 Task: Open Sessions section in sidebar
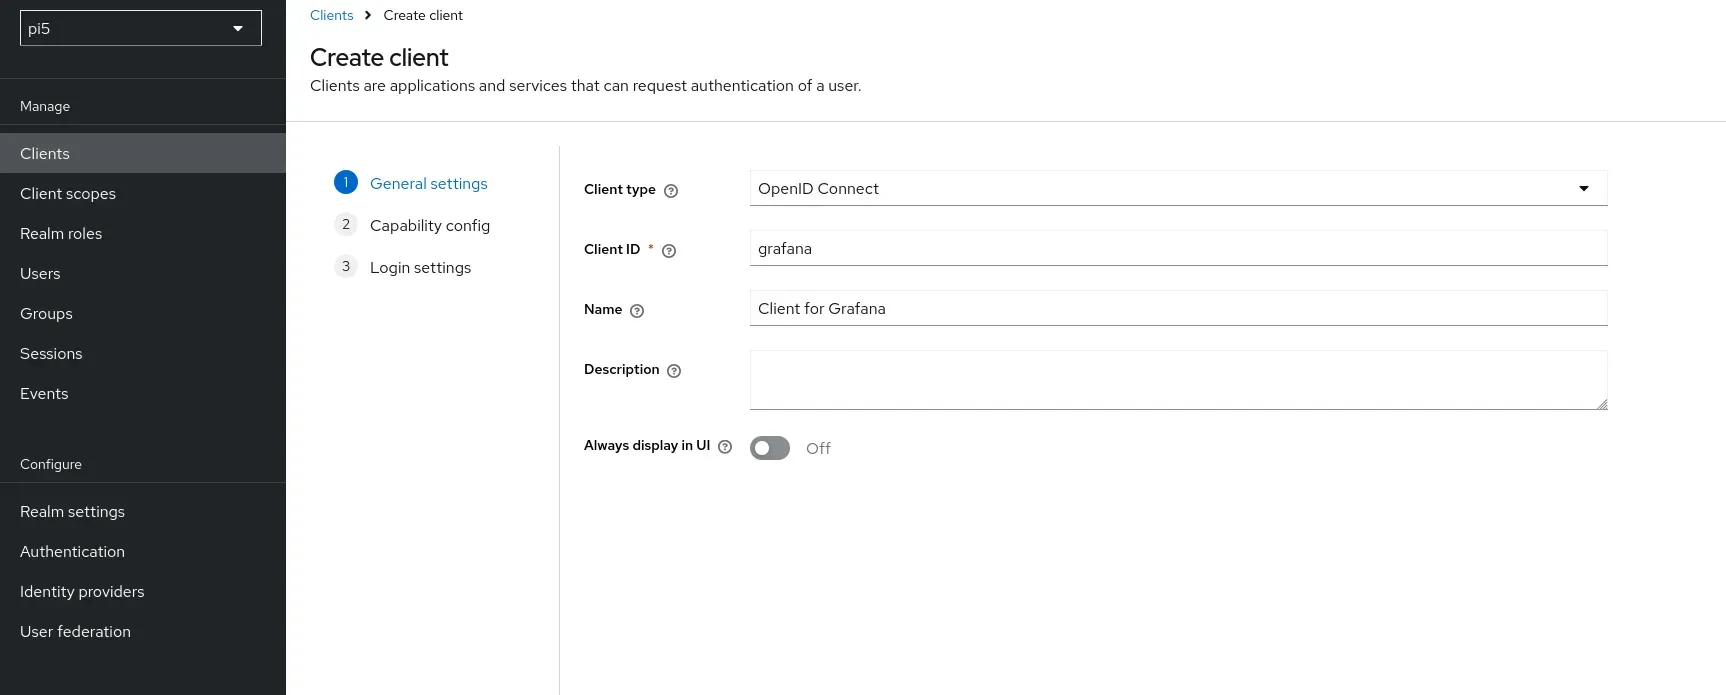143,353
